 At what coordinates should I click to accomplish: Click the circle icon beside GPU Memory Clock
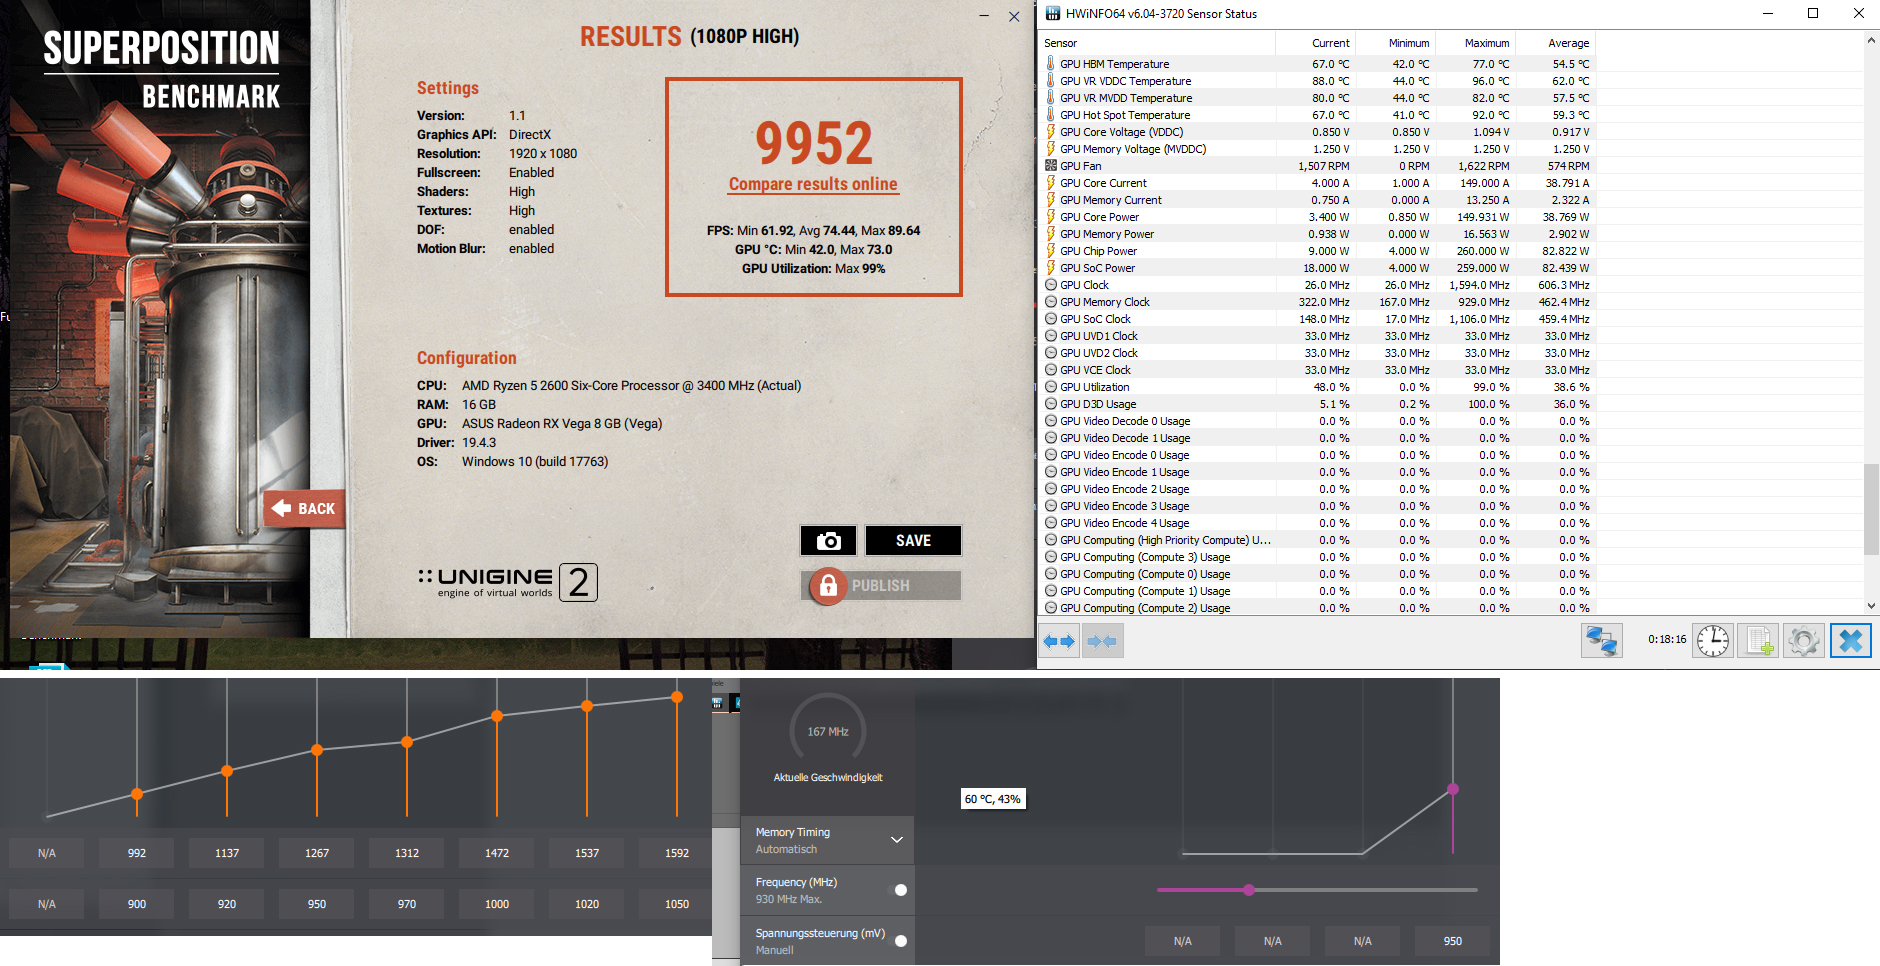point(1050,302)
